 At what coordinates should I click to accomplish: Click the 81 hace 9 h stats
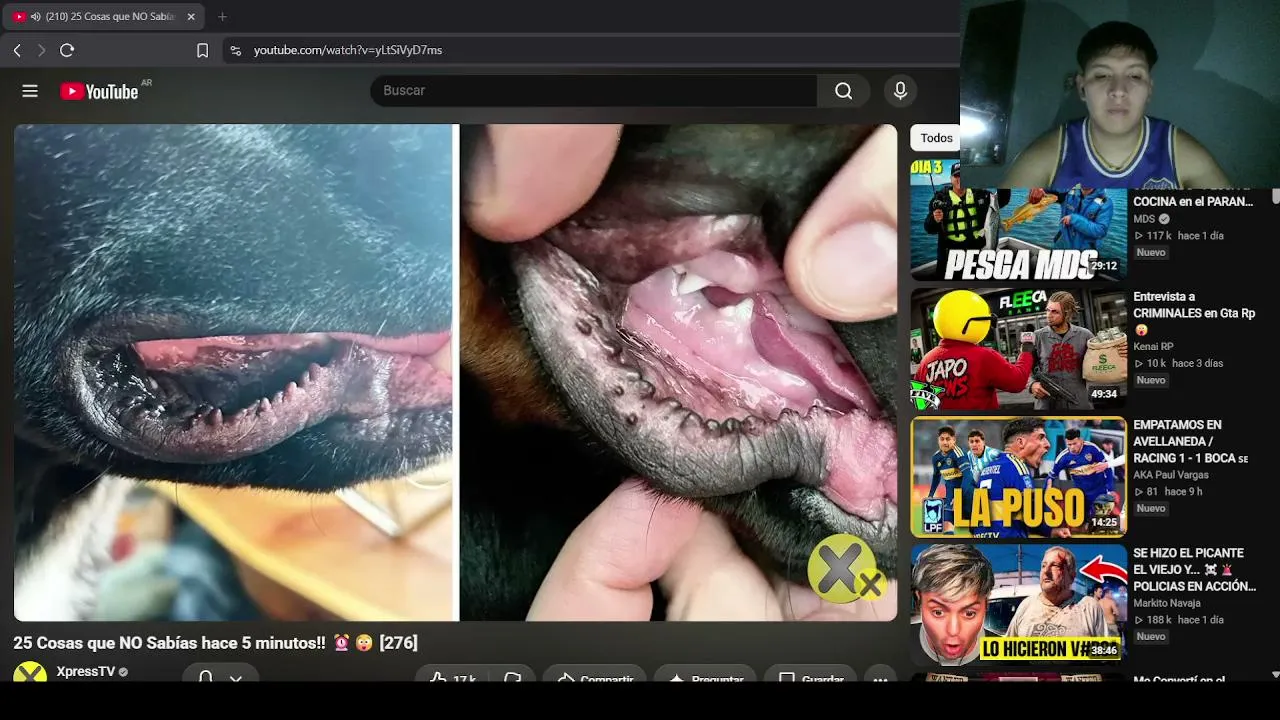pos(1167,492)
